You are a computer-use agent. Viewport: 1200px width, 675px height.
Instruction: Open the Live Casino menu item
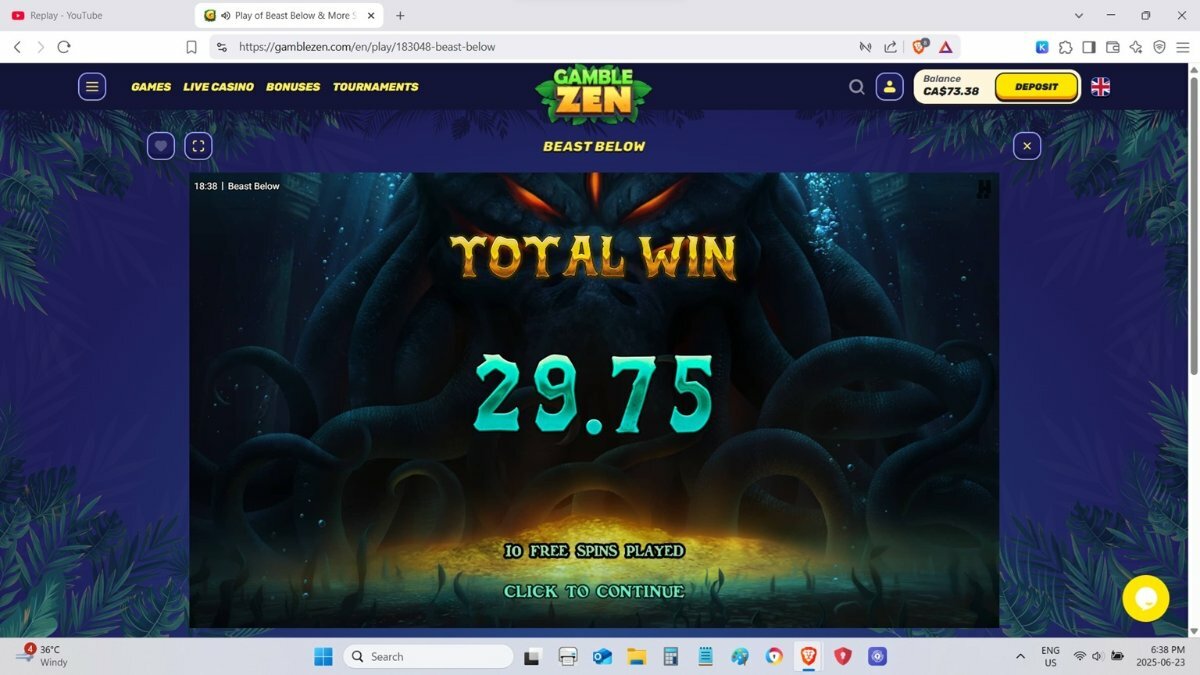click(x=218, y=87)
